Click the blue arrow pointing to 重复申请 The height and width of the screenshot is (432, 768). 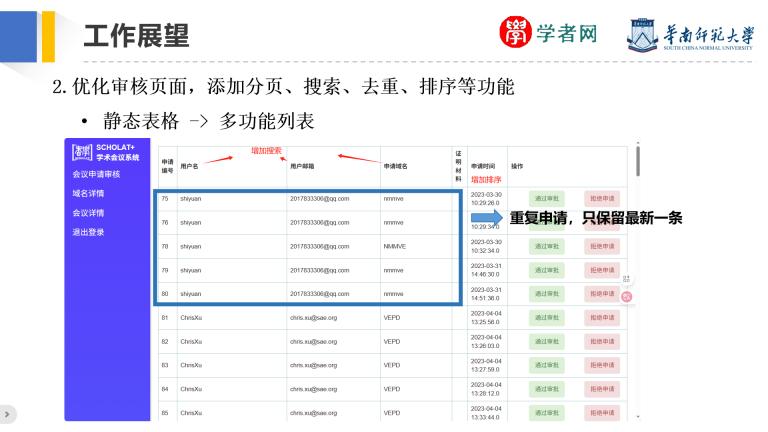click(488, 217)
